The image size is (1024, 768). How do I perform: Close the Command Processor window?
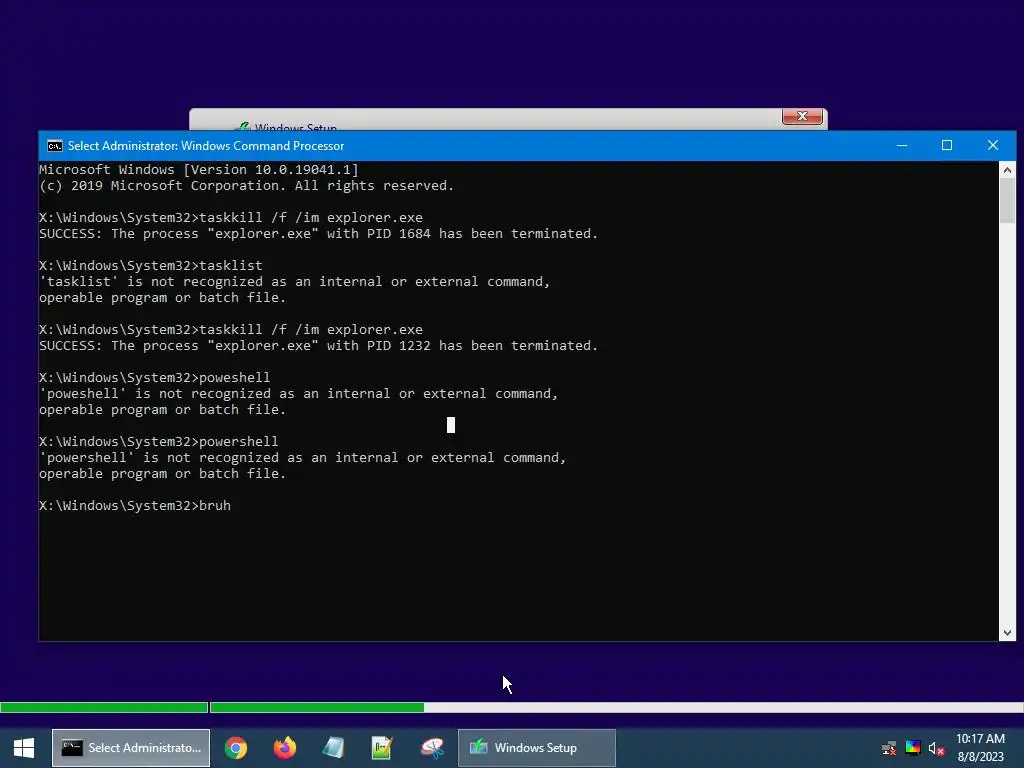[x=993, y=145]
